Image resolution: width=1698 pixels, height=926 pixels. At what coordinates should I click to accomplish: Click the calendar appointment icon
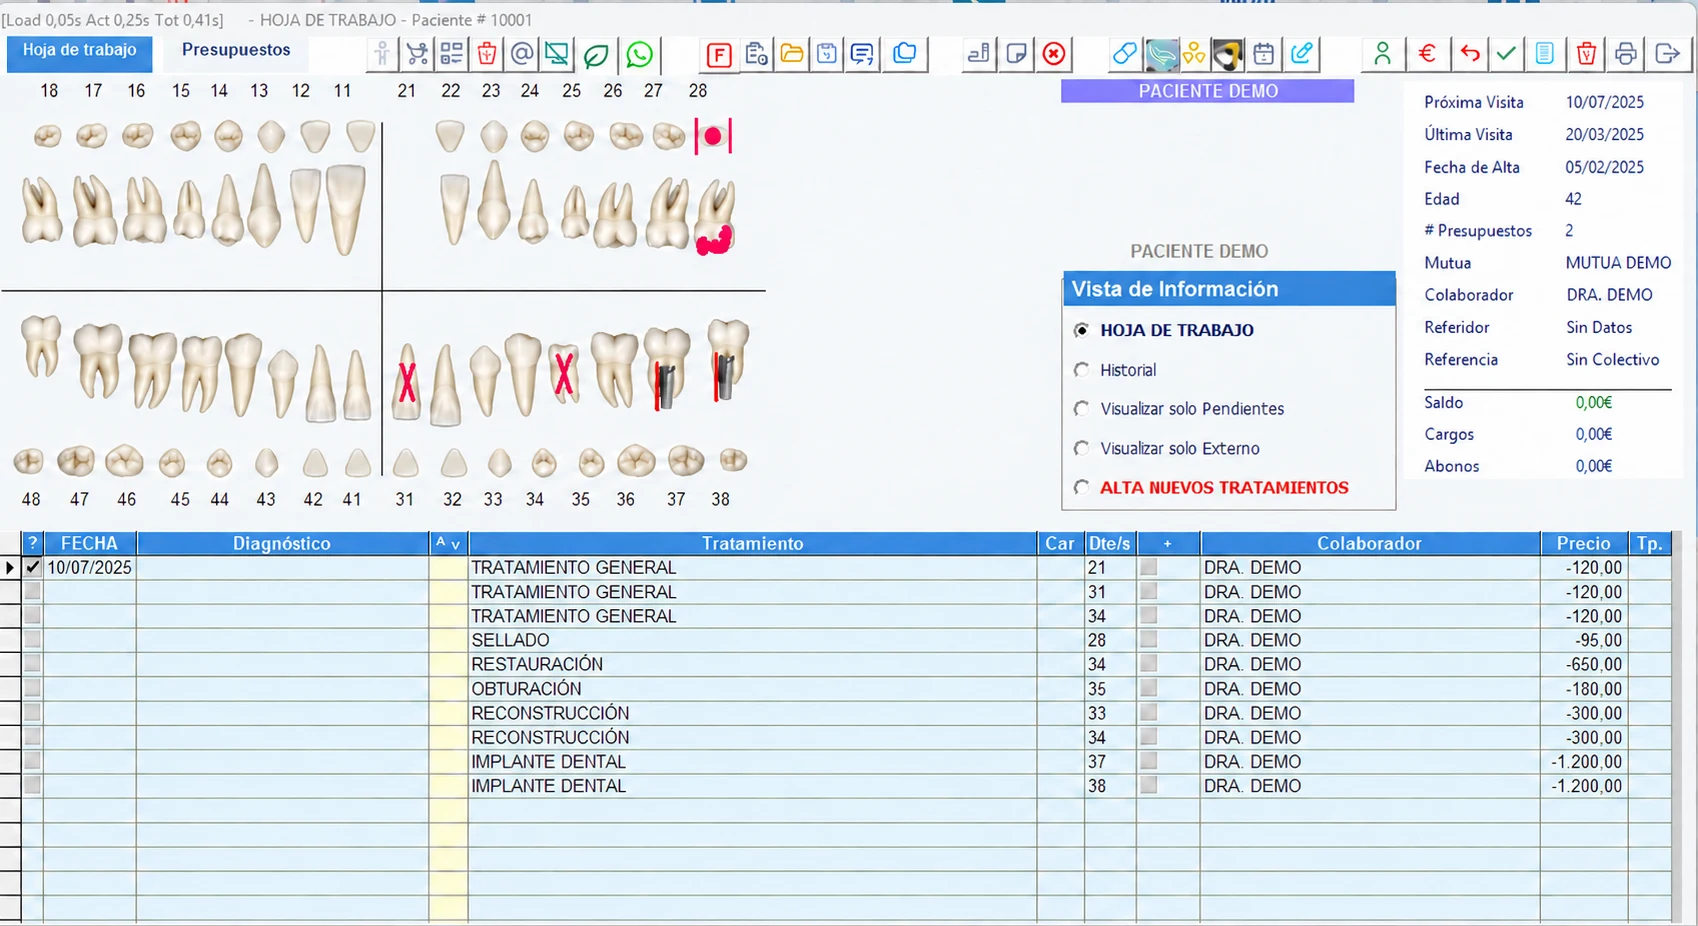coord(1264,54)
